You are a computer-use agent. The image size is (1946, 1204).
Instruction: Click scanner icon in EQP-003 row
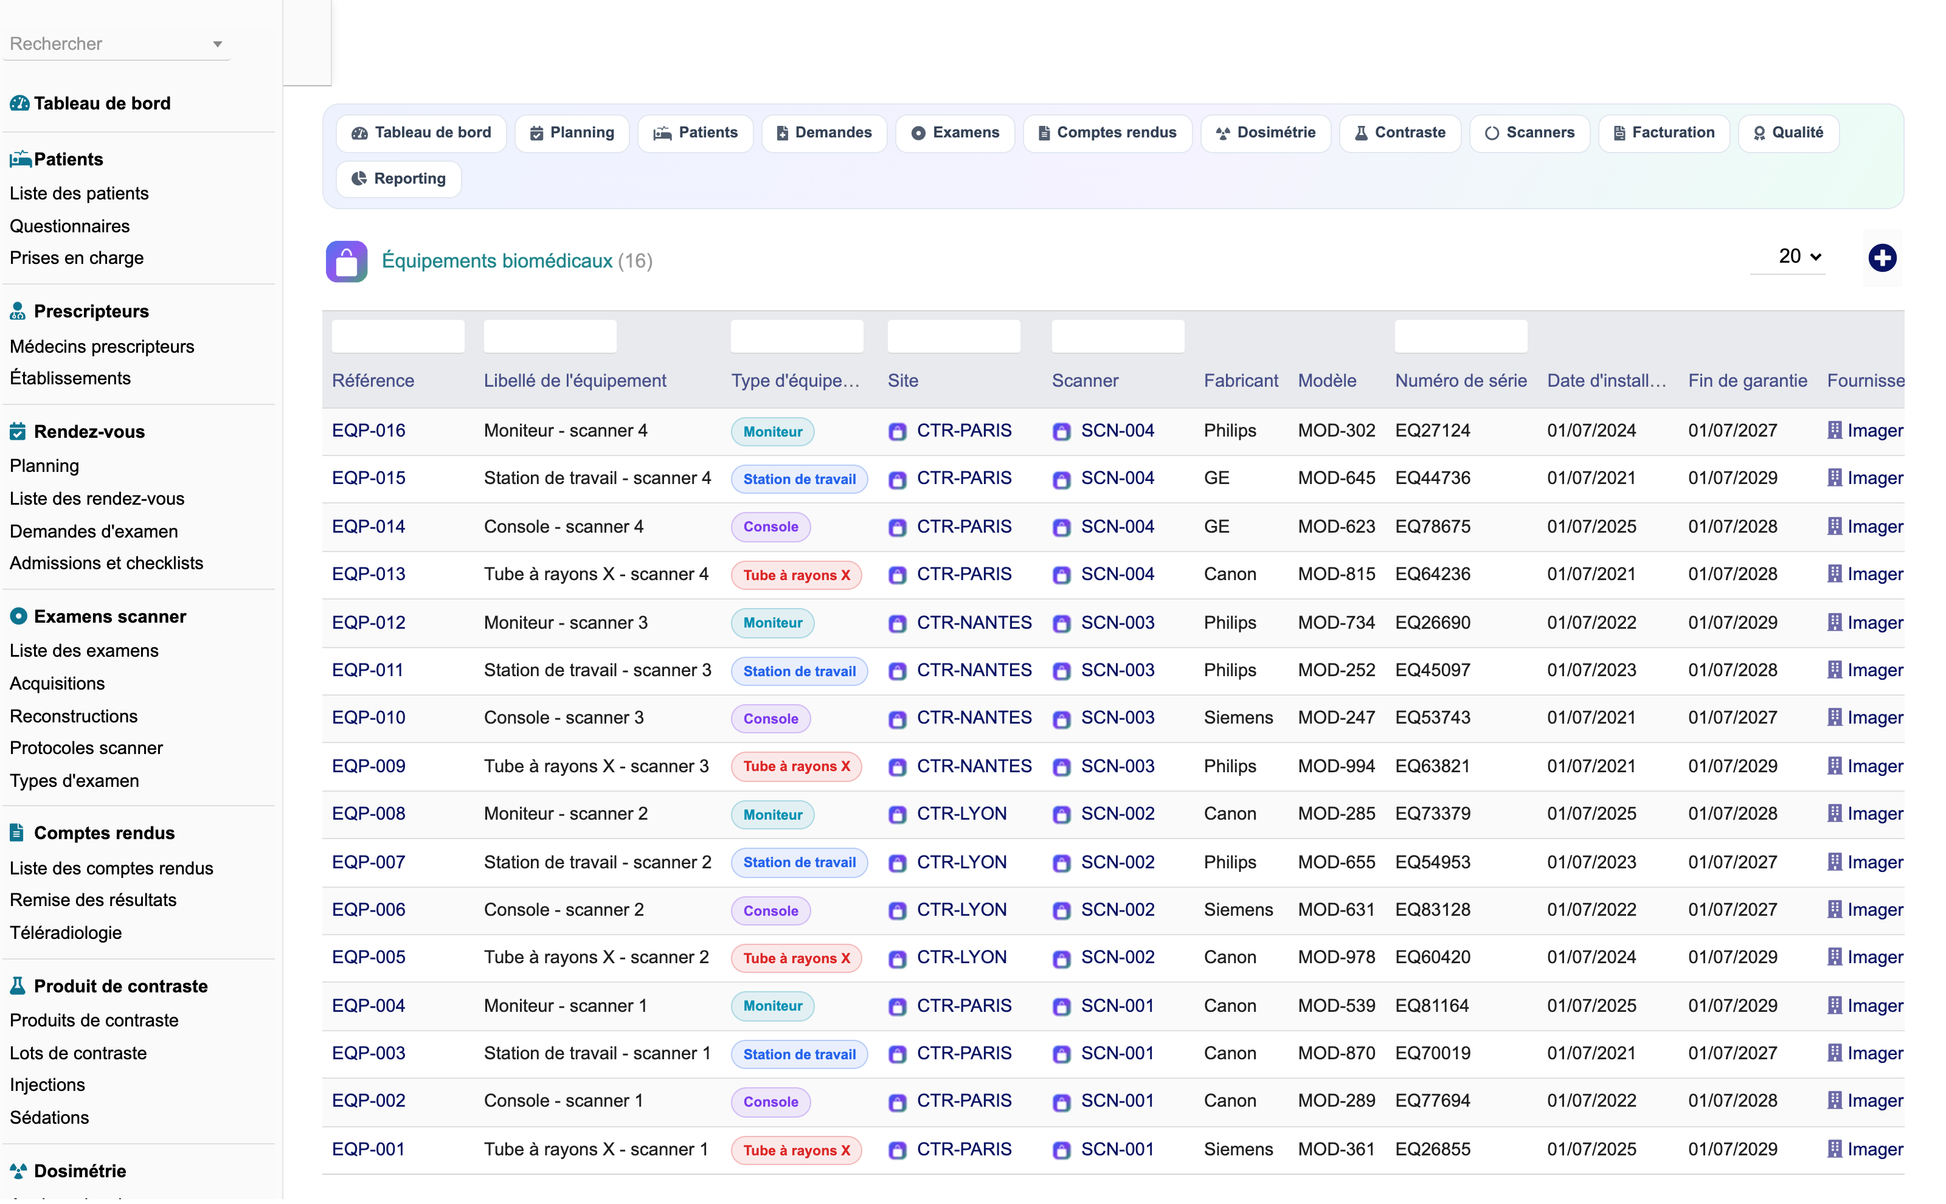point(1062,1055)
